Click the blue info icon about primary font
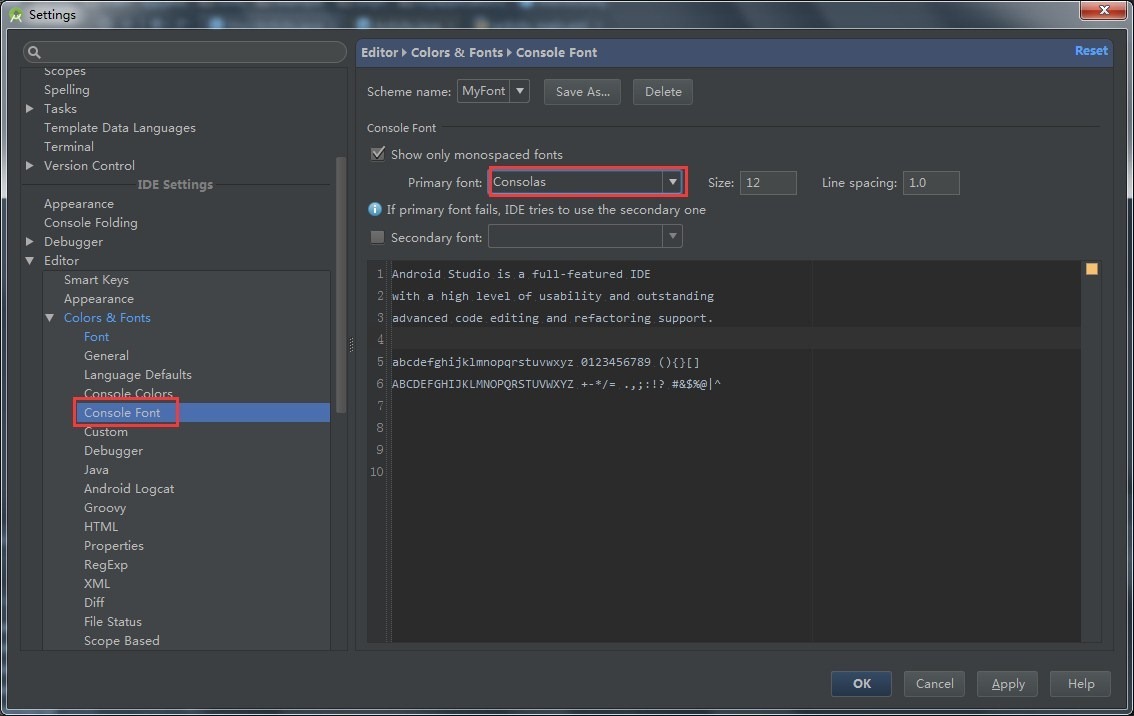The image size is (1134, 716). pyautogui.click(x=376, y=210)
